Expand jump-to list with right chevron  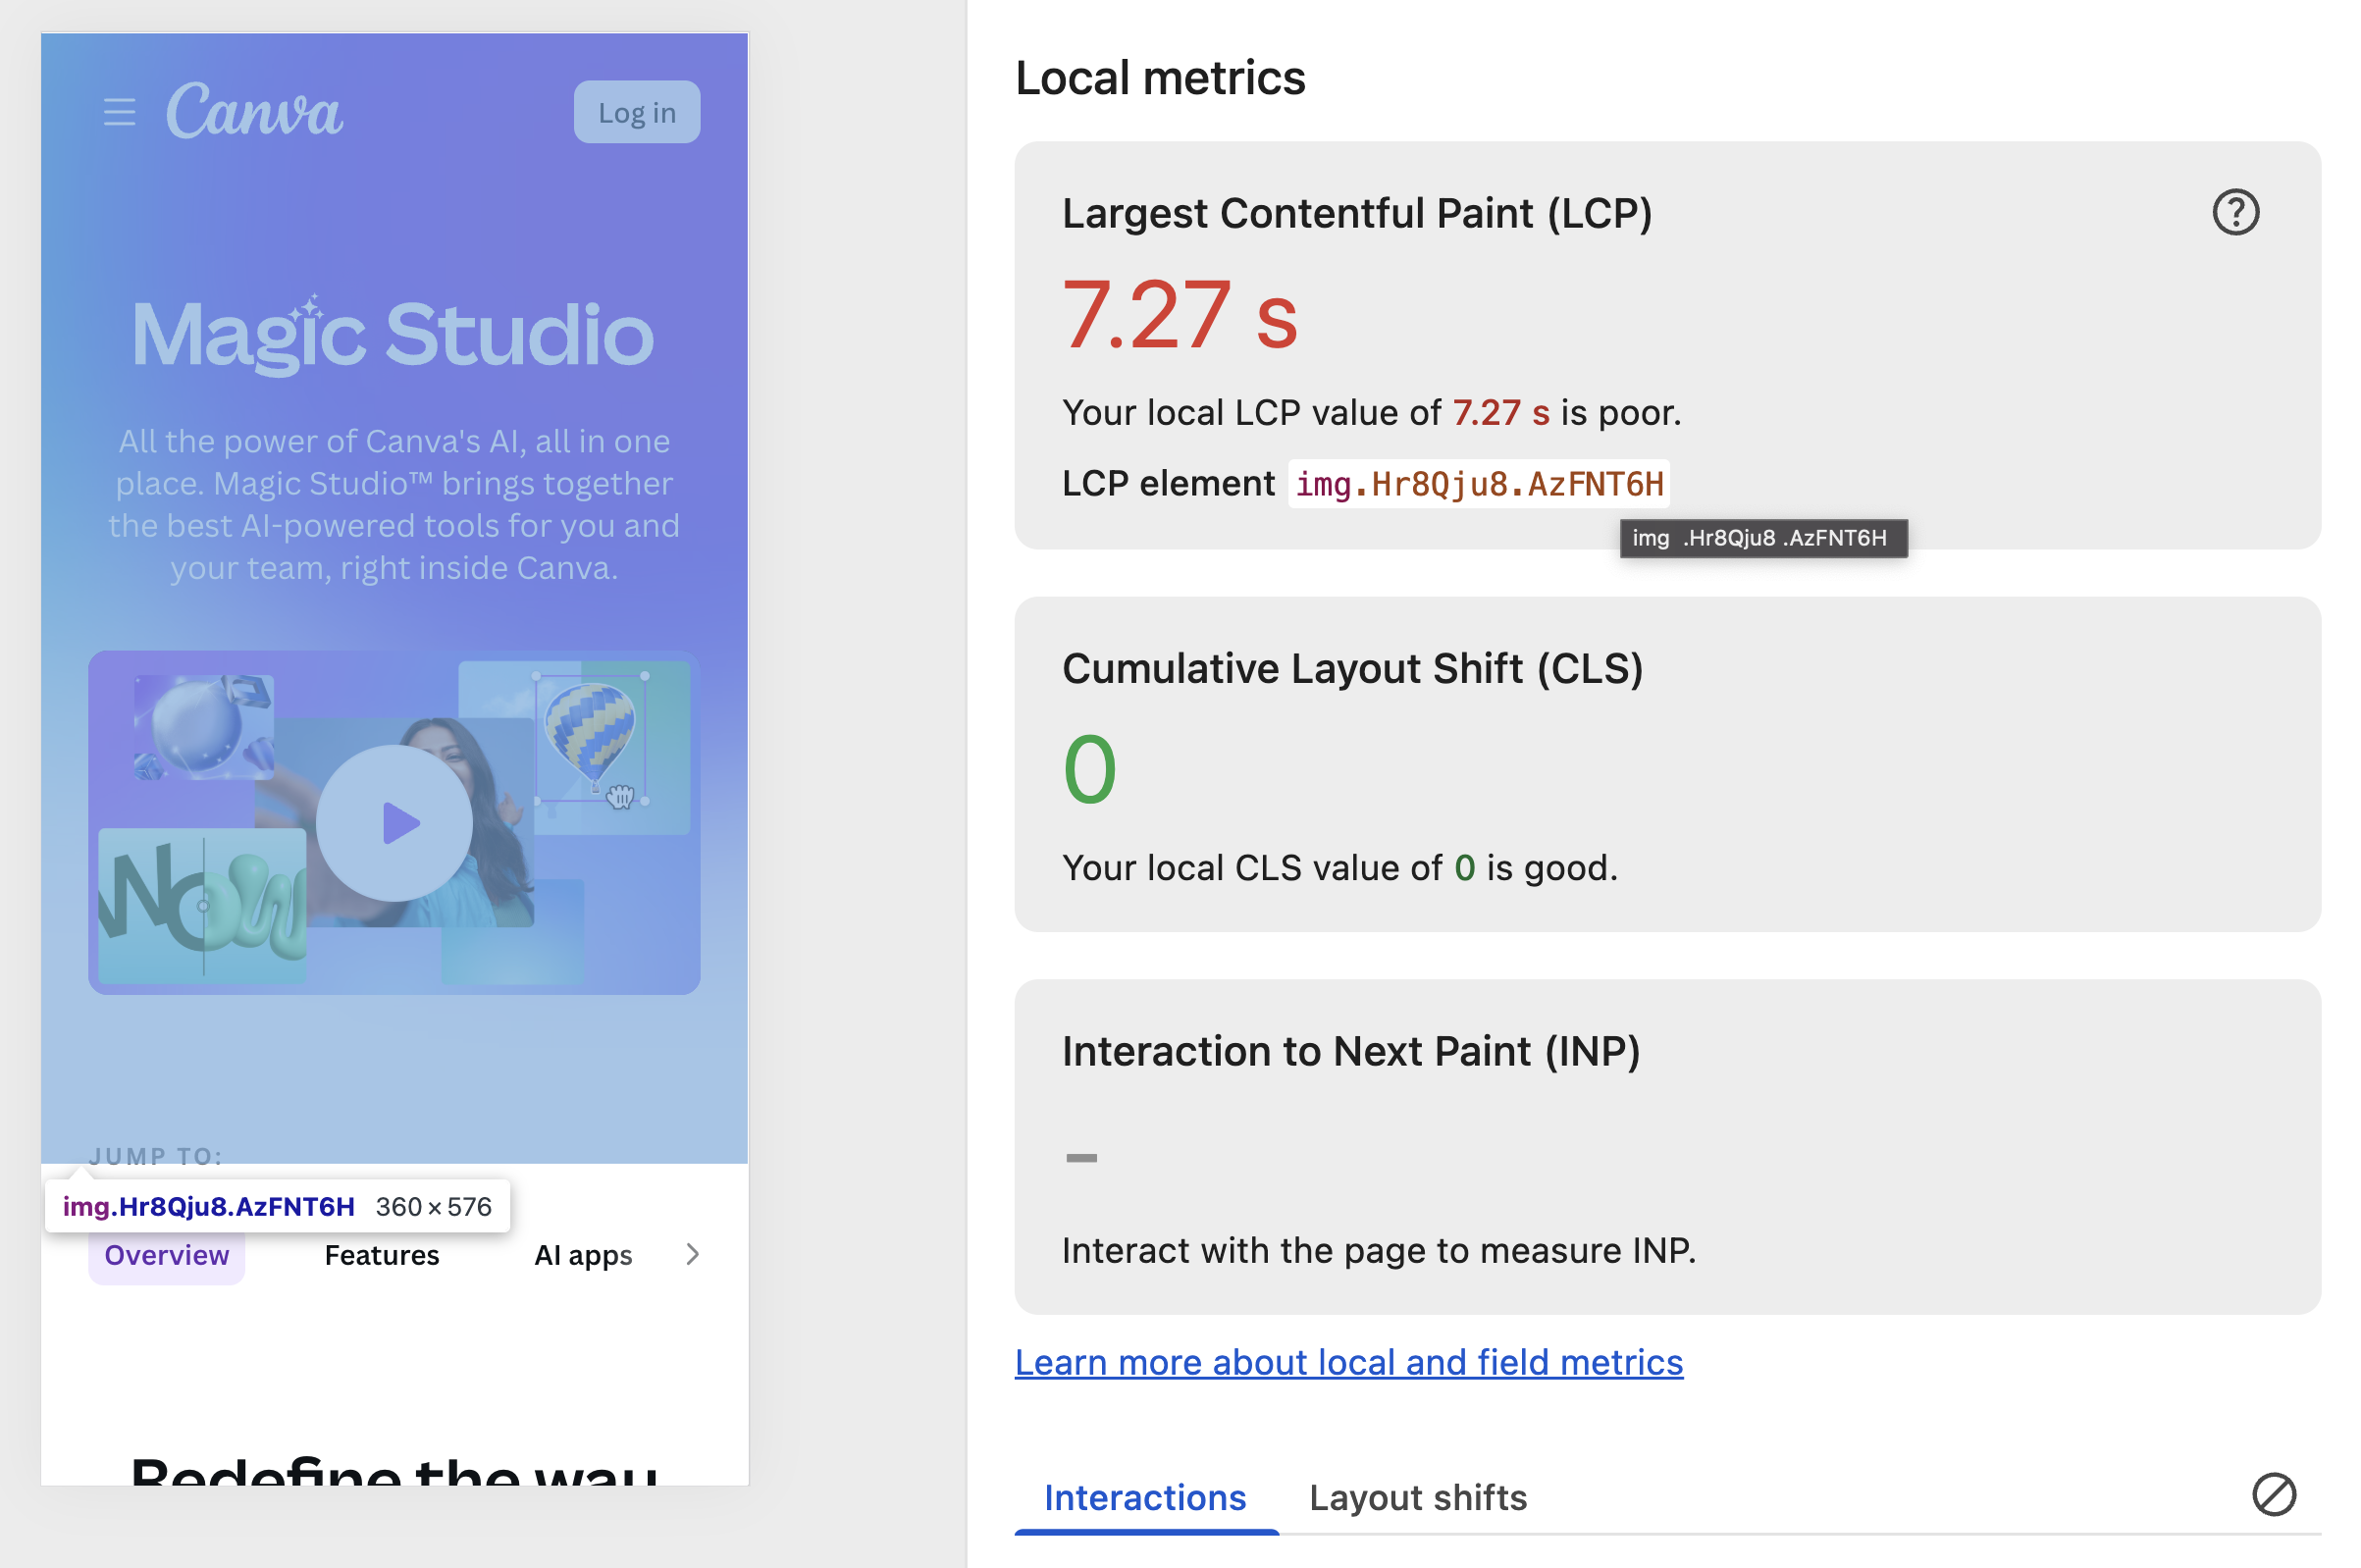(x=692, y=1254)
